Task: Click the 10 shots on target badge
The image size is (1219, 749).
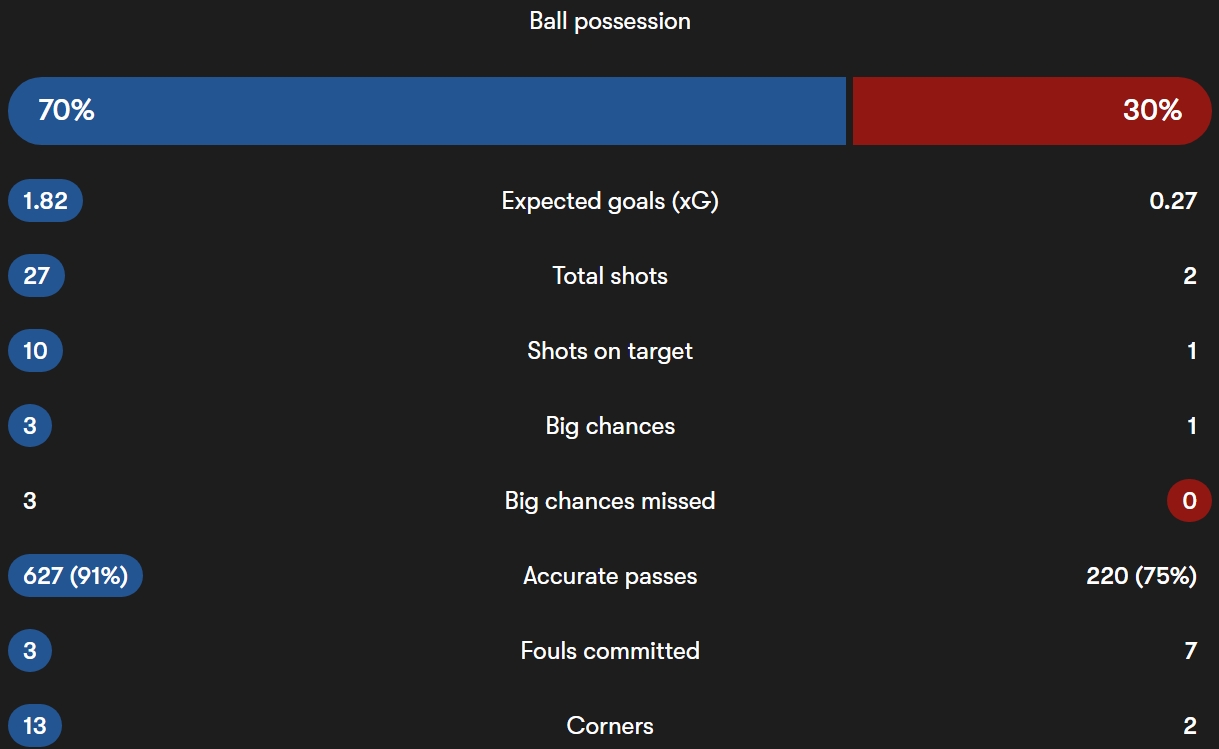Action: (x=35, y=351)
